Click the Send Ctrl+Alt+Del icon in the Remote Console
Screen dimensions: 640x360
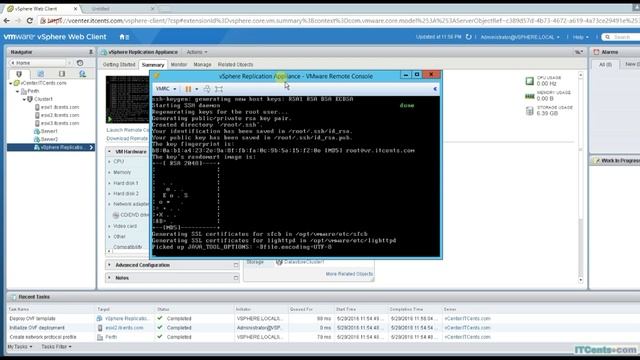point(207,89)
